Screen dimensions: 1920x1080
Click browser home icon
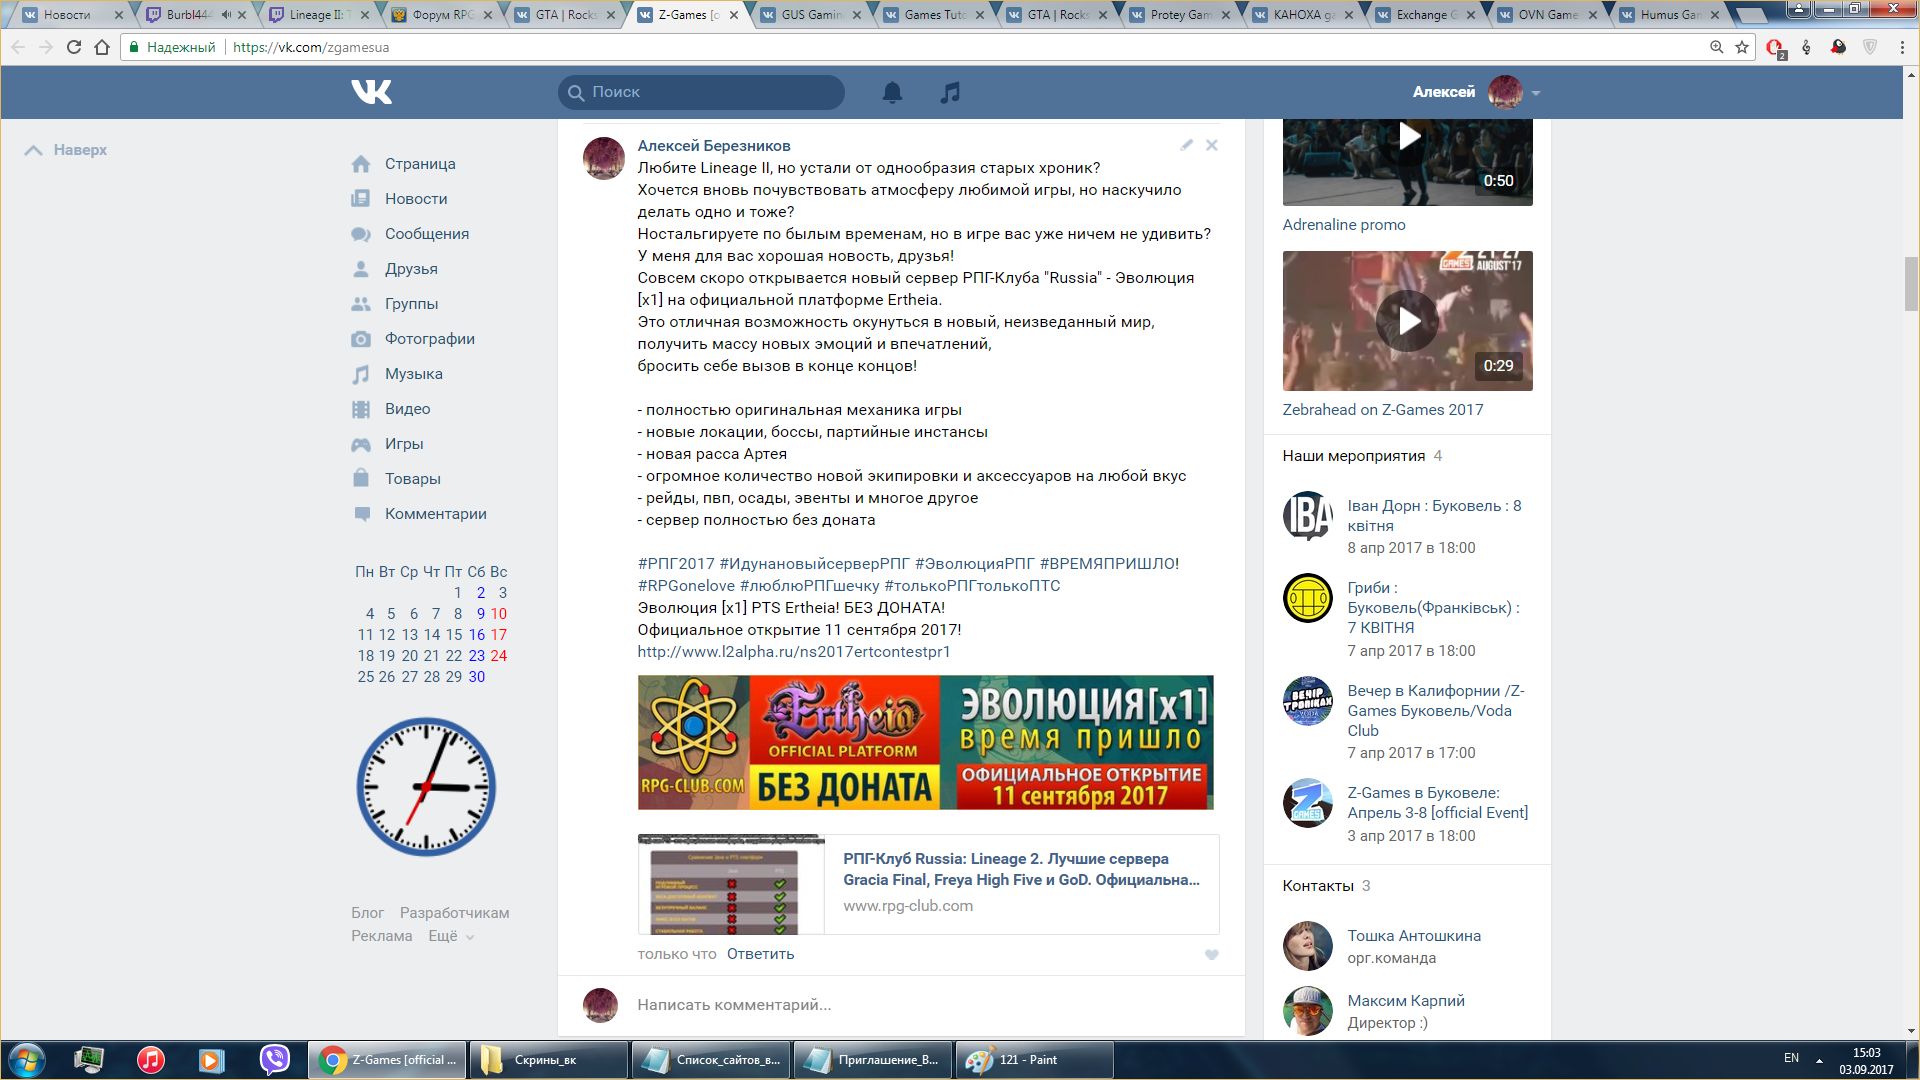coord(102,47)
